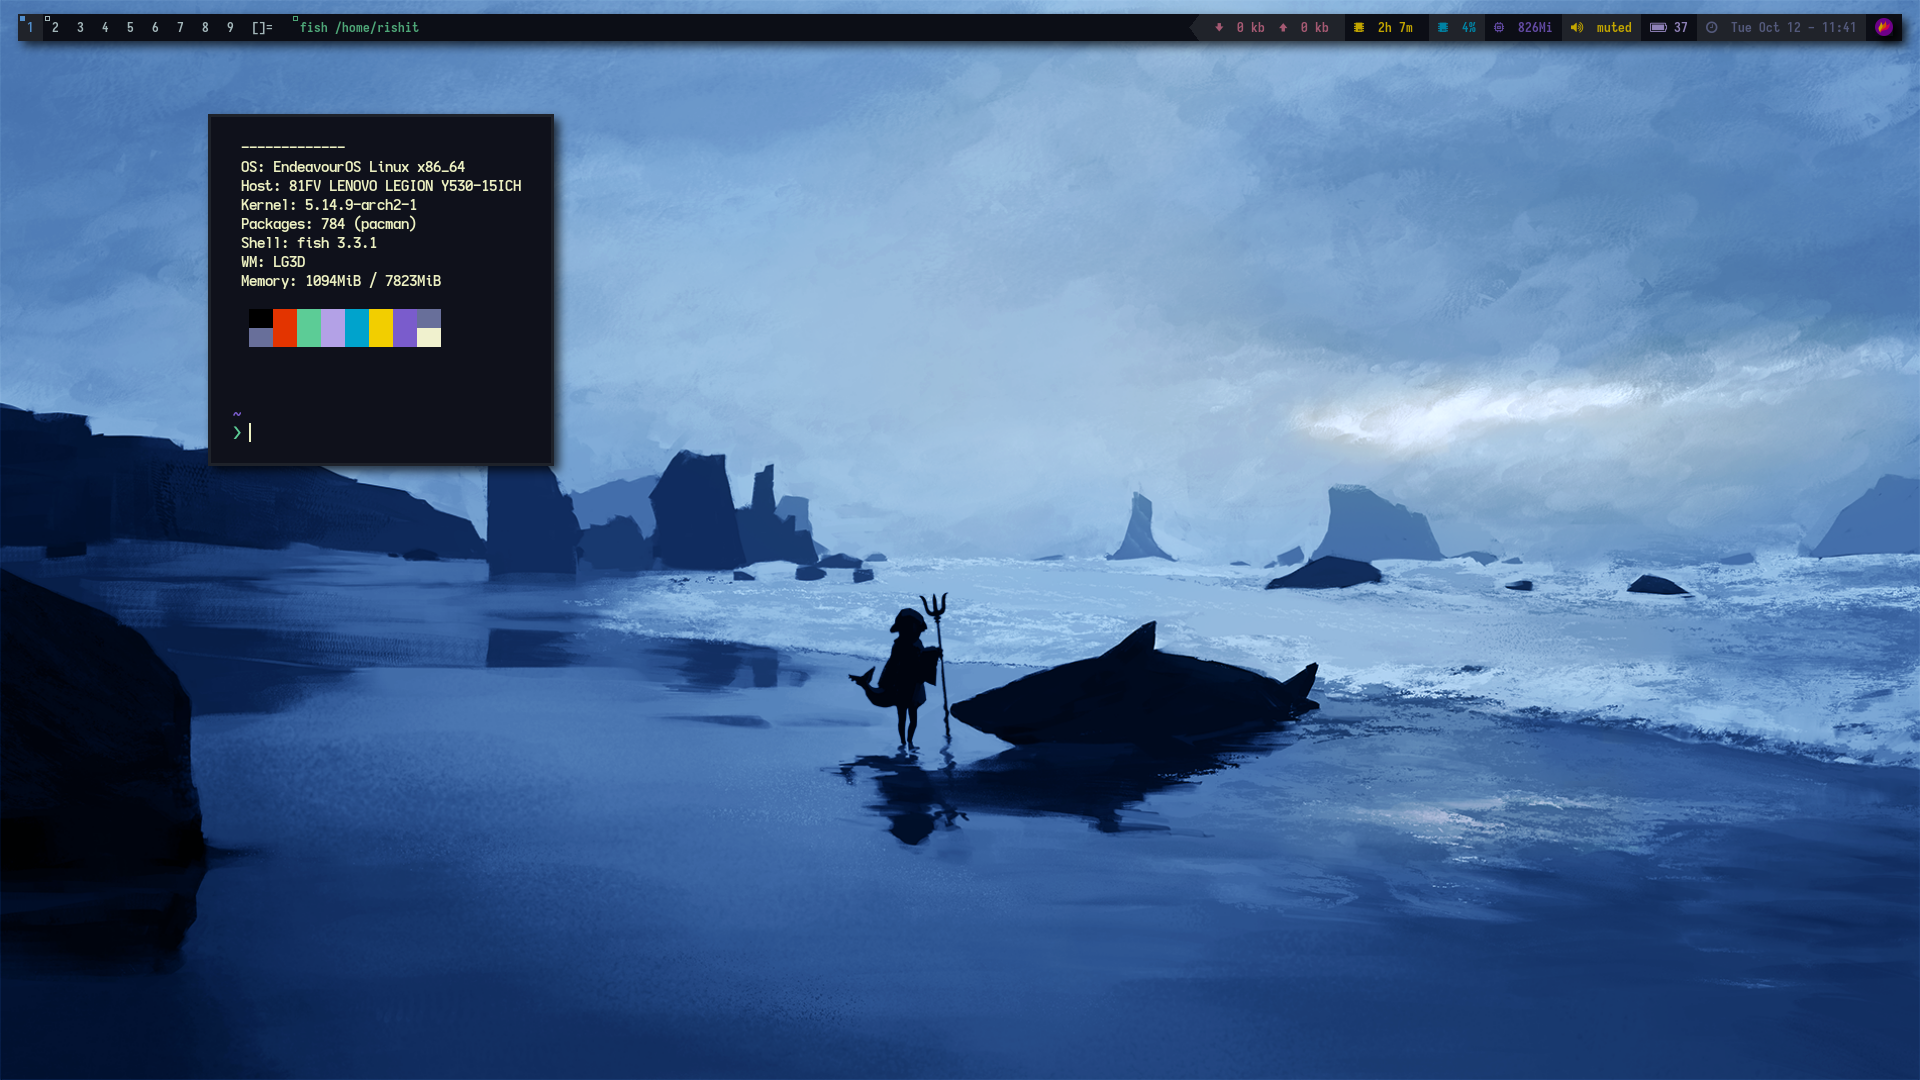Click the lavender color block in terminal

[x=333, y=328]
